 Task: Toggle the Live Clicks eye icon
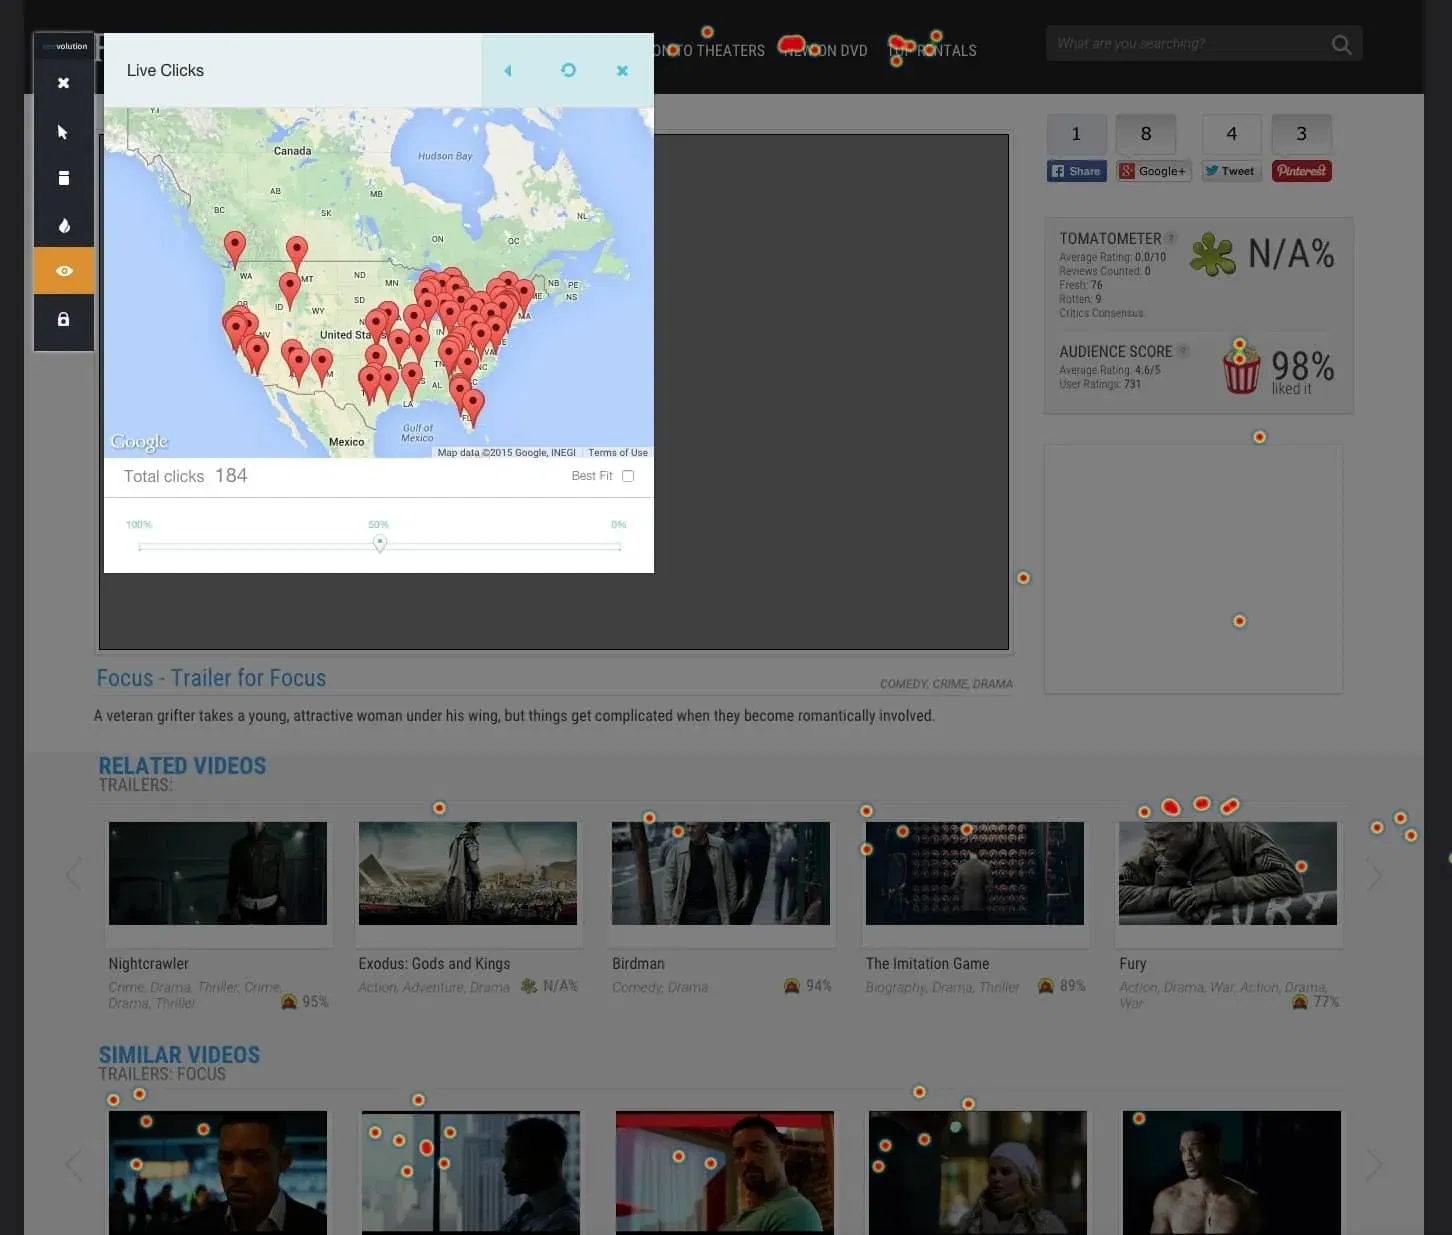[63, 271]
